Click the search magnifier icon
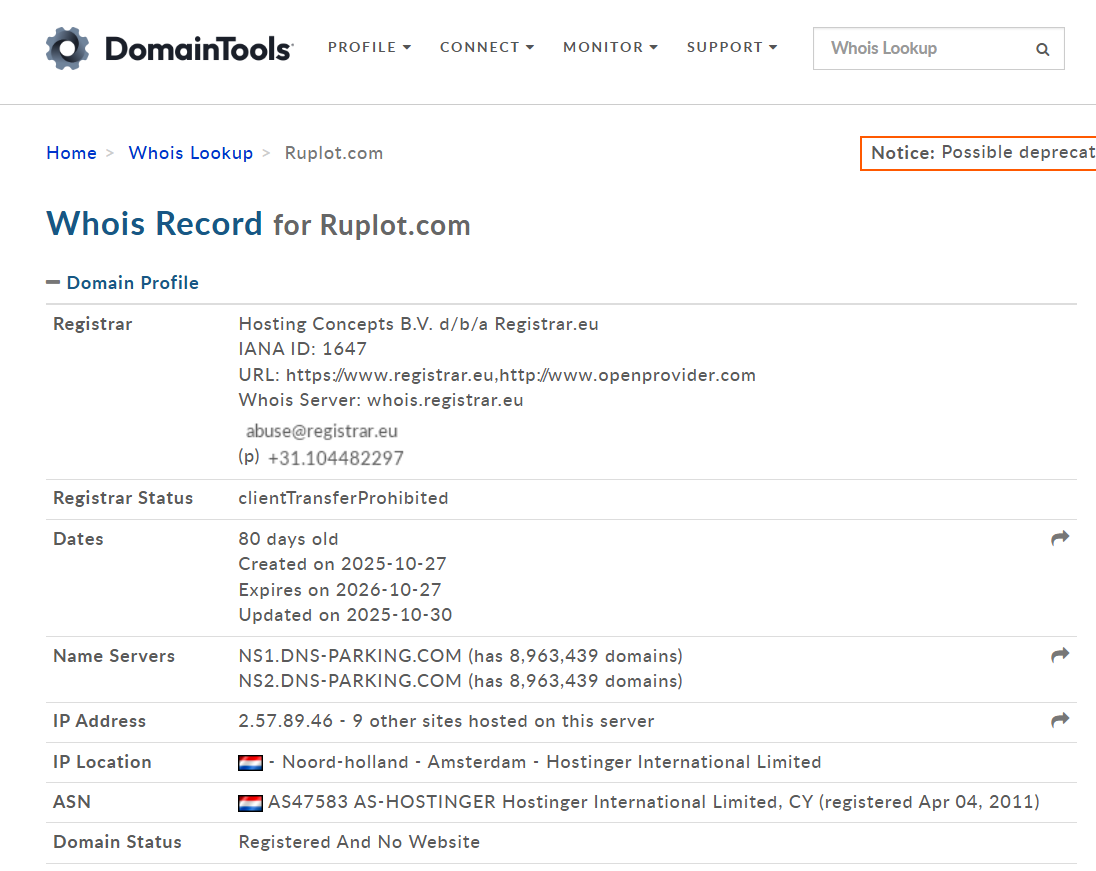The width and height of the screenshot is (1096, 871). [x=1042, y=49]
